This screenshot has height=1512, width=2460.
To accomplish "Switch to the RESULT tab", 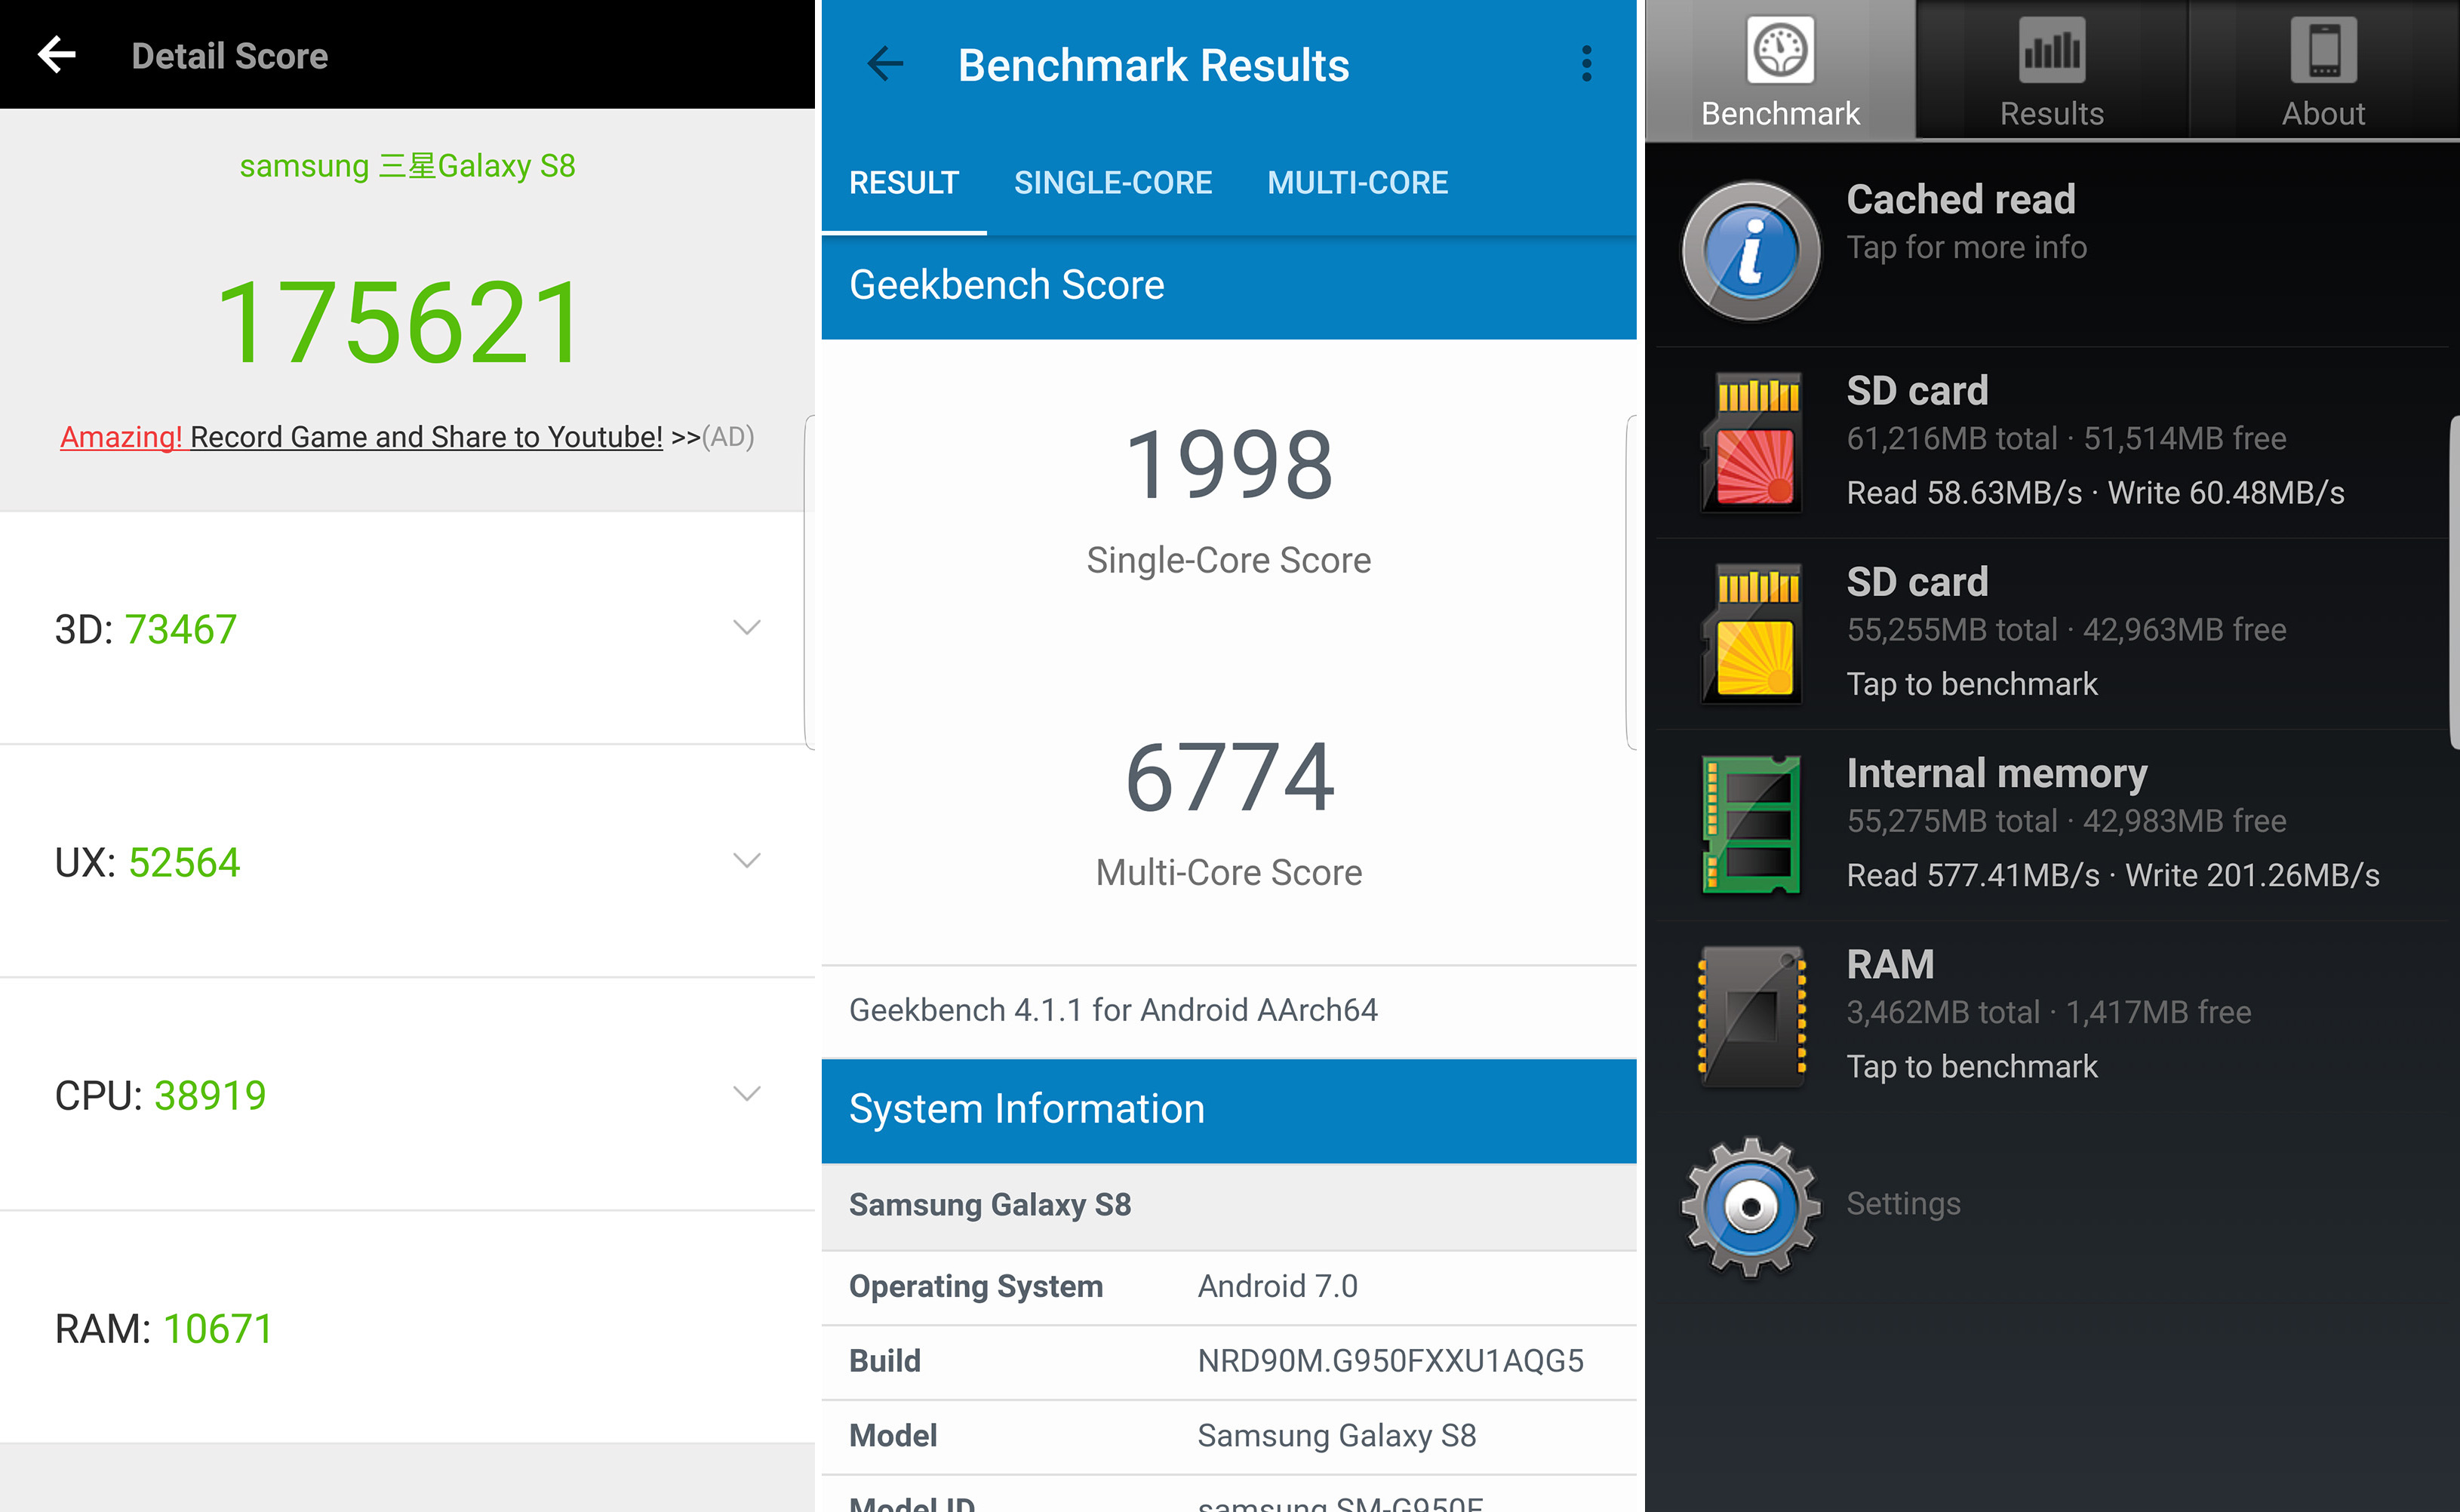I will pyautogui.click(x=904, y=183).
